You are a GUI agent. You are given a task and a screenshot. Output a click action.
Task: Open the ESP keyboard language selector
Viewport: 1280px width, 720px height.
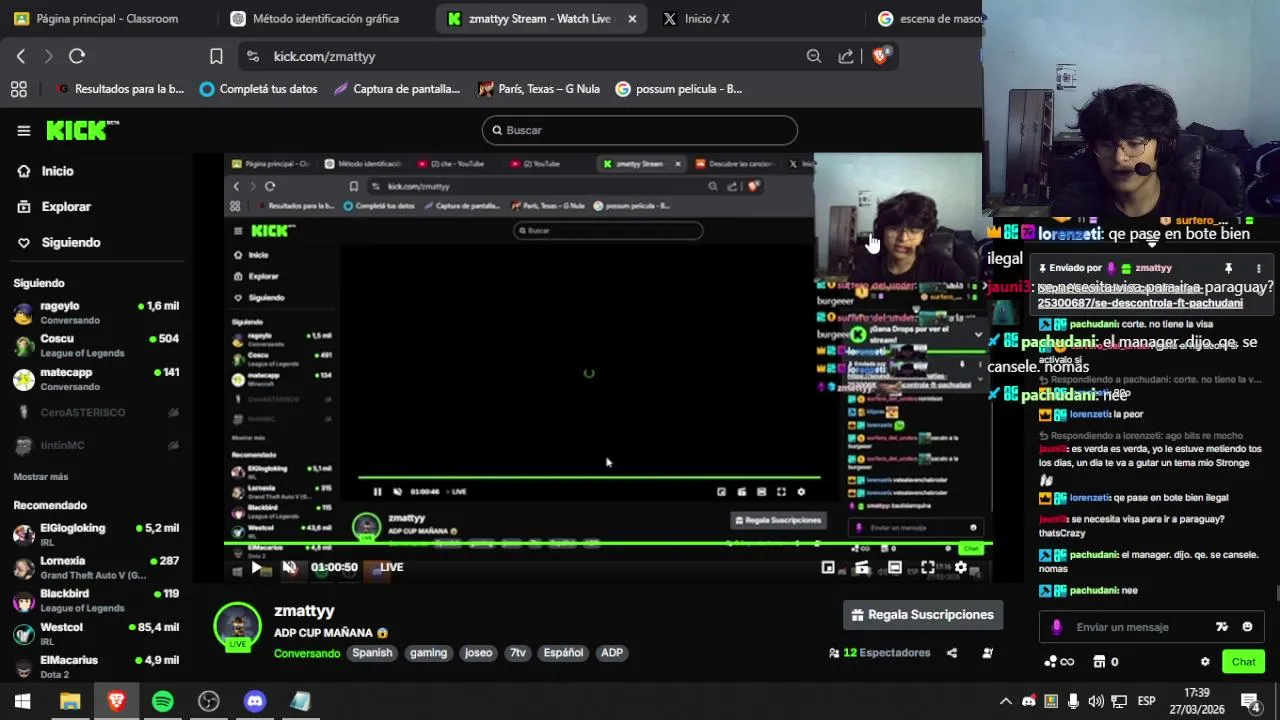pos(1146,701)
